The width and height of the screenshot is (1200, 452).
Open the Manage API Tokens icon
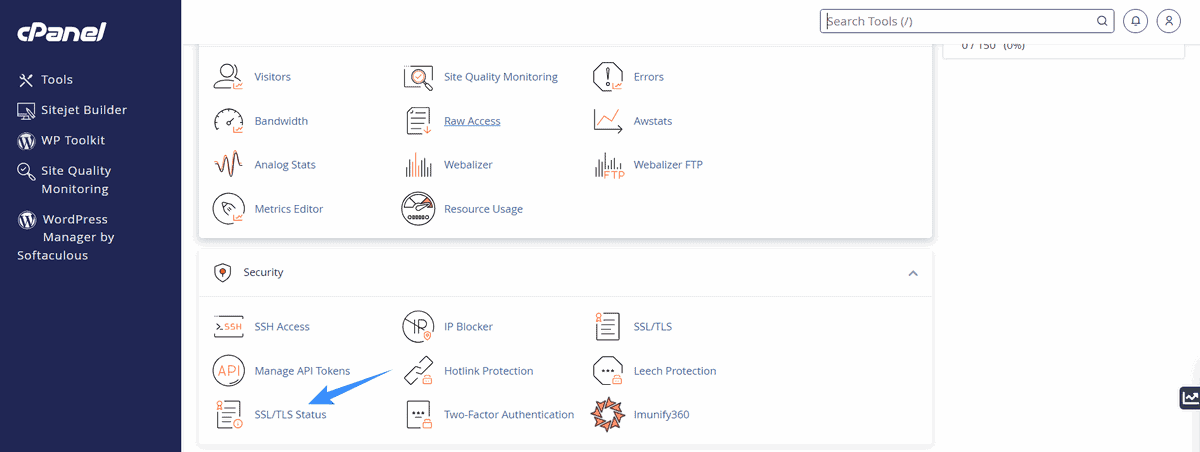pyautogui.click(x=229, y=371)
